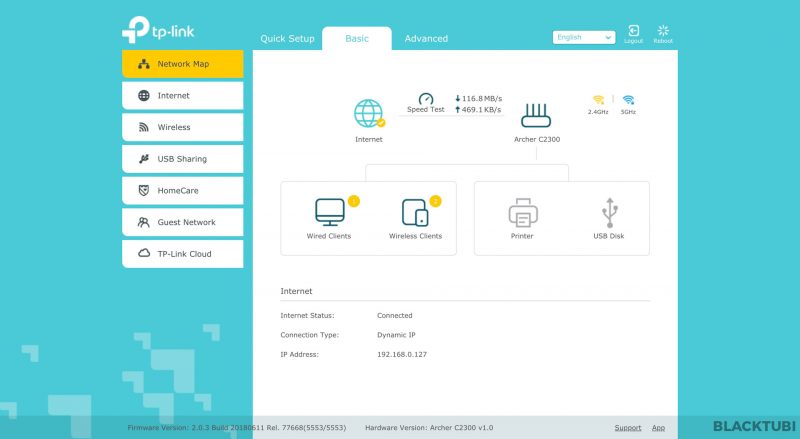Run the Speed Test gauge icon

coord(426,99)
